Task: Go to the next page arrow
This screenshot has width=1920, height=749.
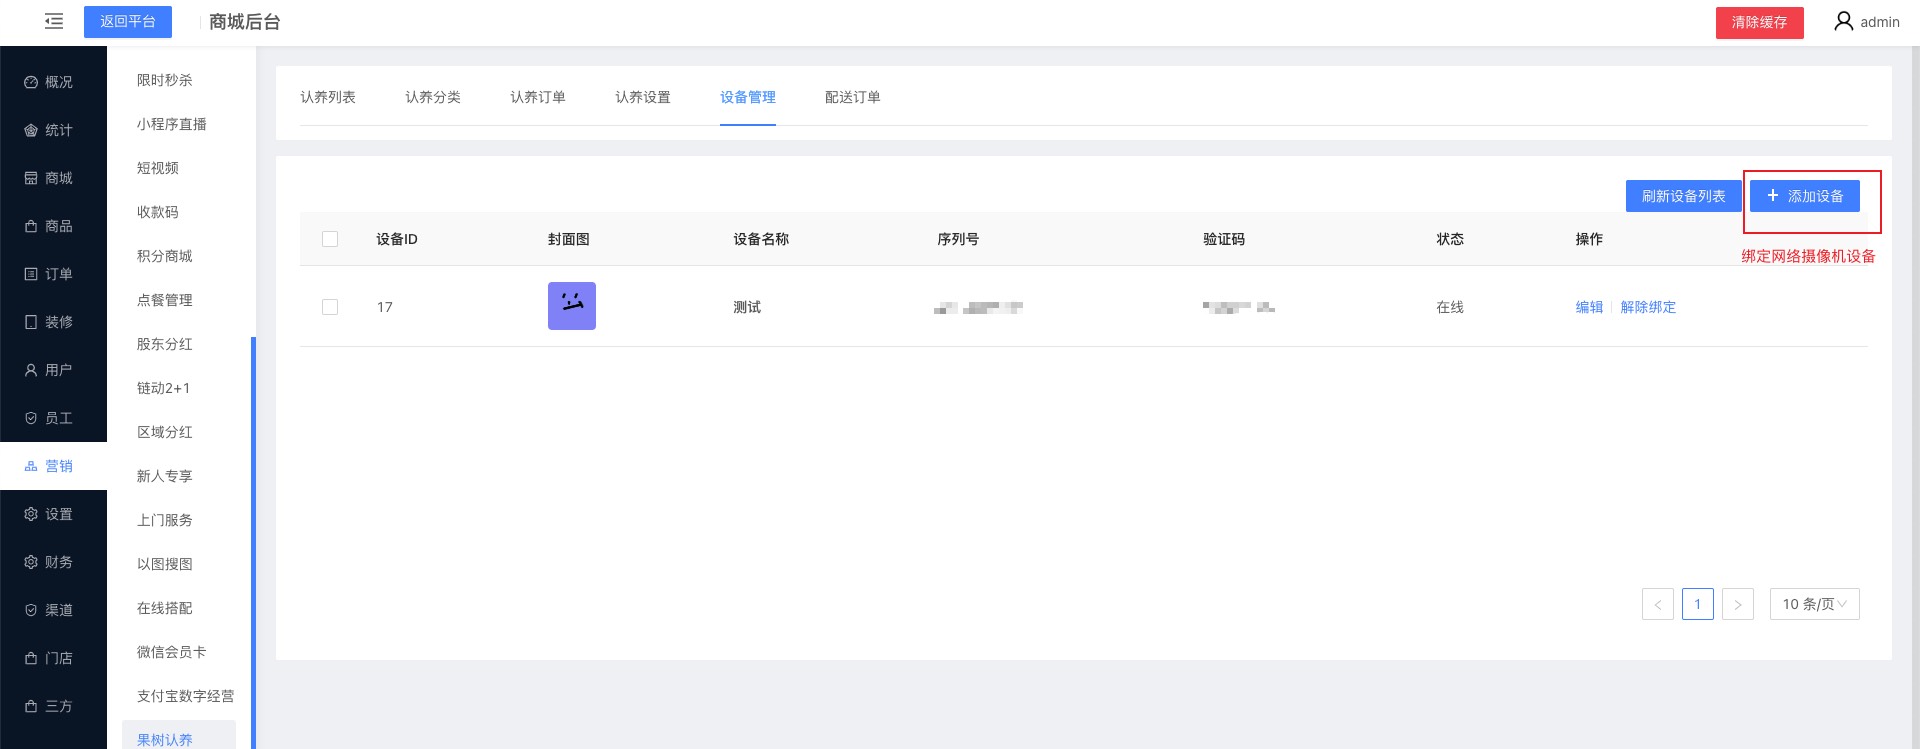Action: [x=1738, y=604]
